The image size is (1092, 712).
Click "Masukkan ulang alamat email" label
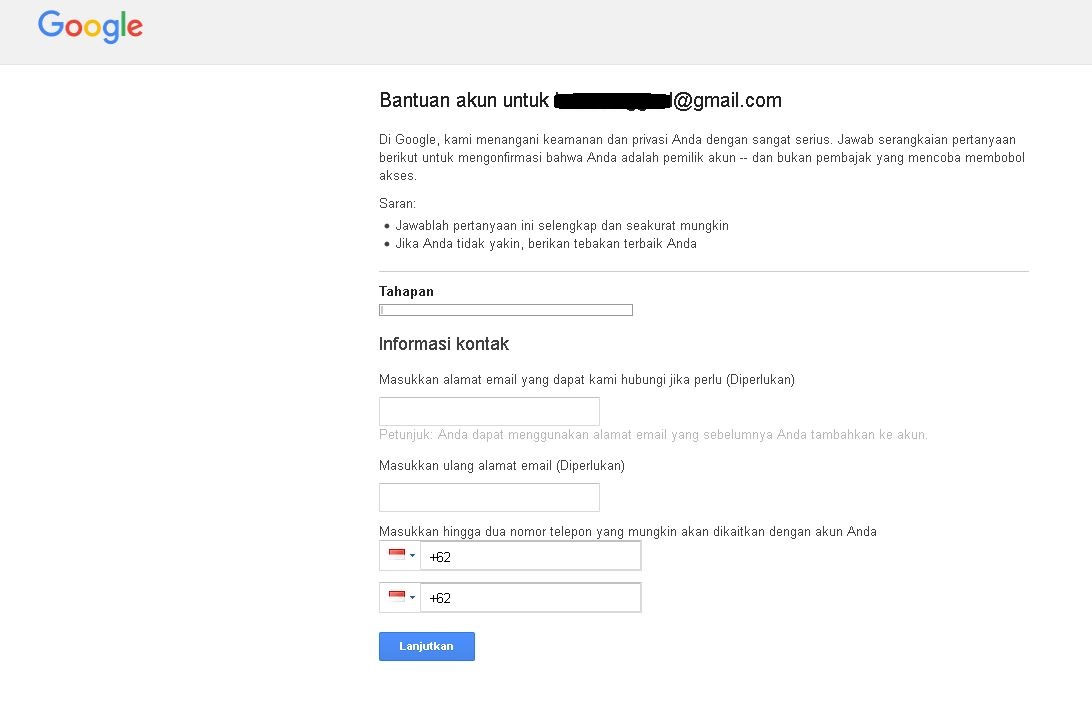pyautogui.click(x=501, y=465)
